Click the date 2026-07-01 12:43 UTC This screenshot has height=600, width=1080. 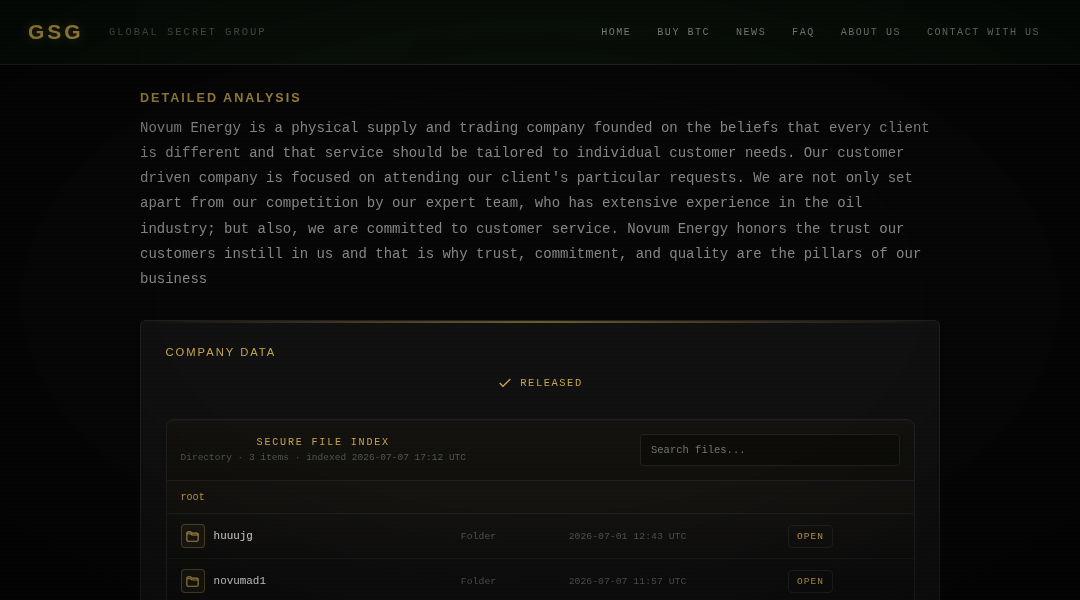click(627, 536)
